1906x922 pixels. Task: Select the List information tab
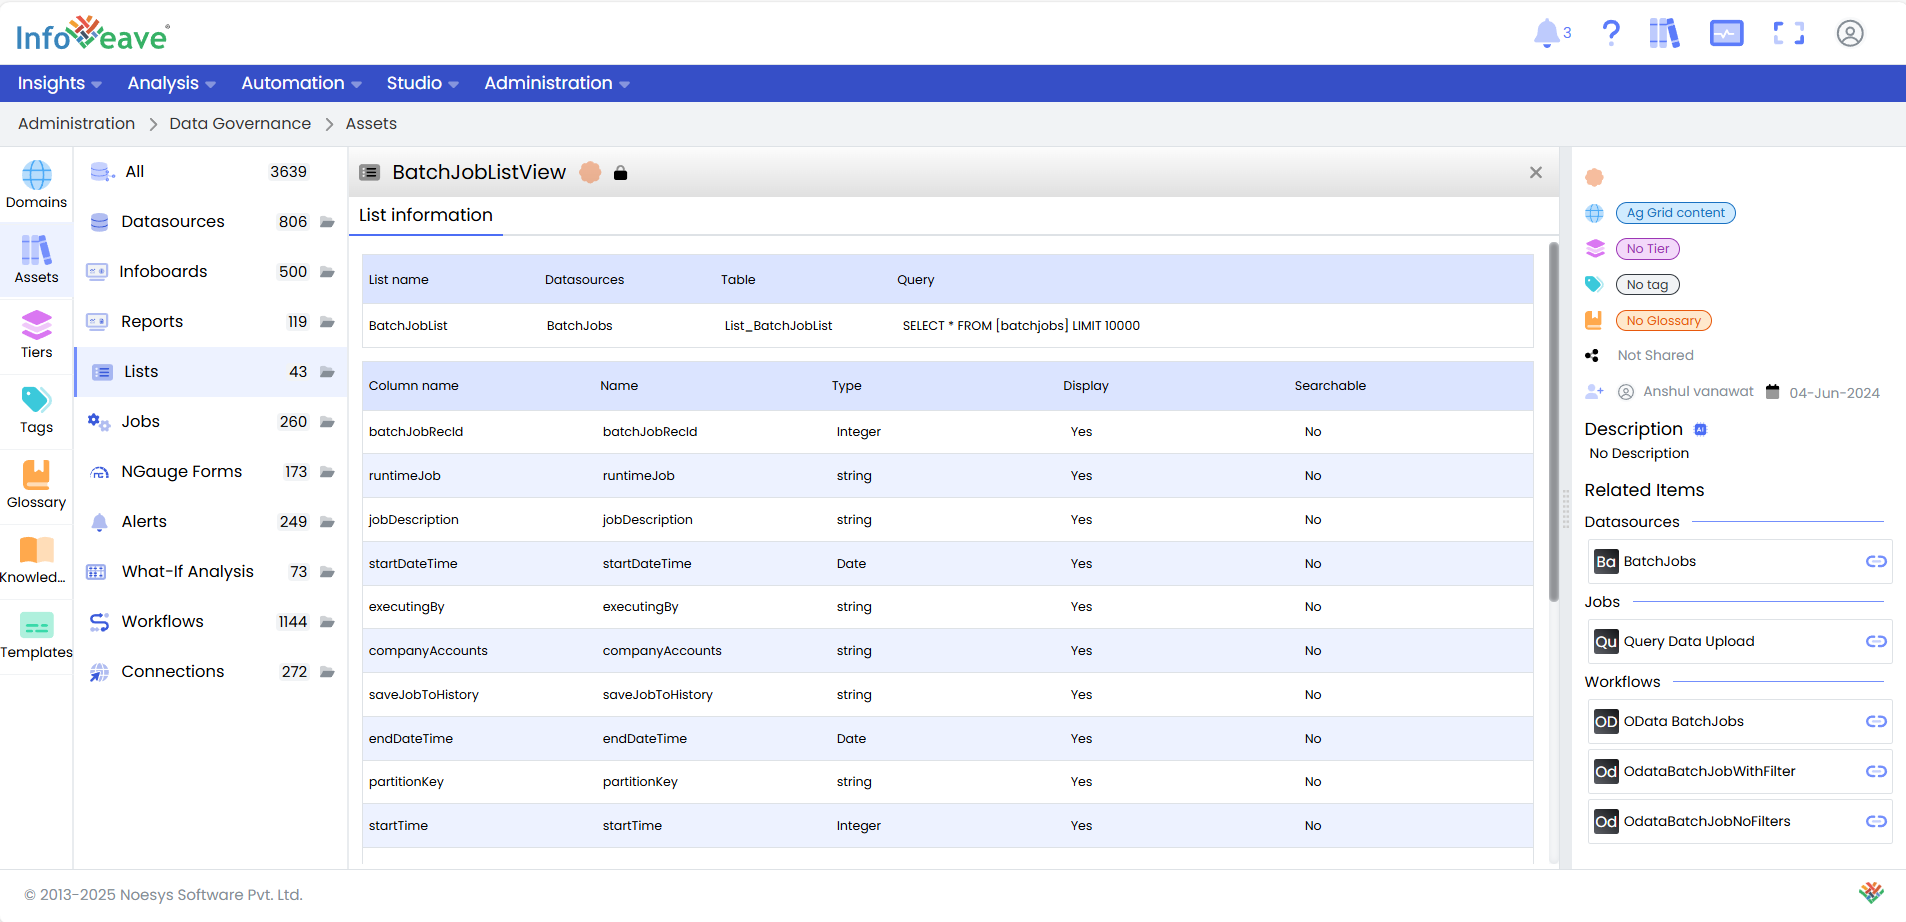[426, 215]
